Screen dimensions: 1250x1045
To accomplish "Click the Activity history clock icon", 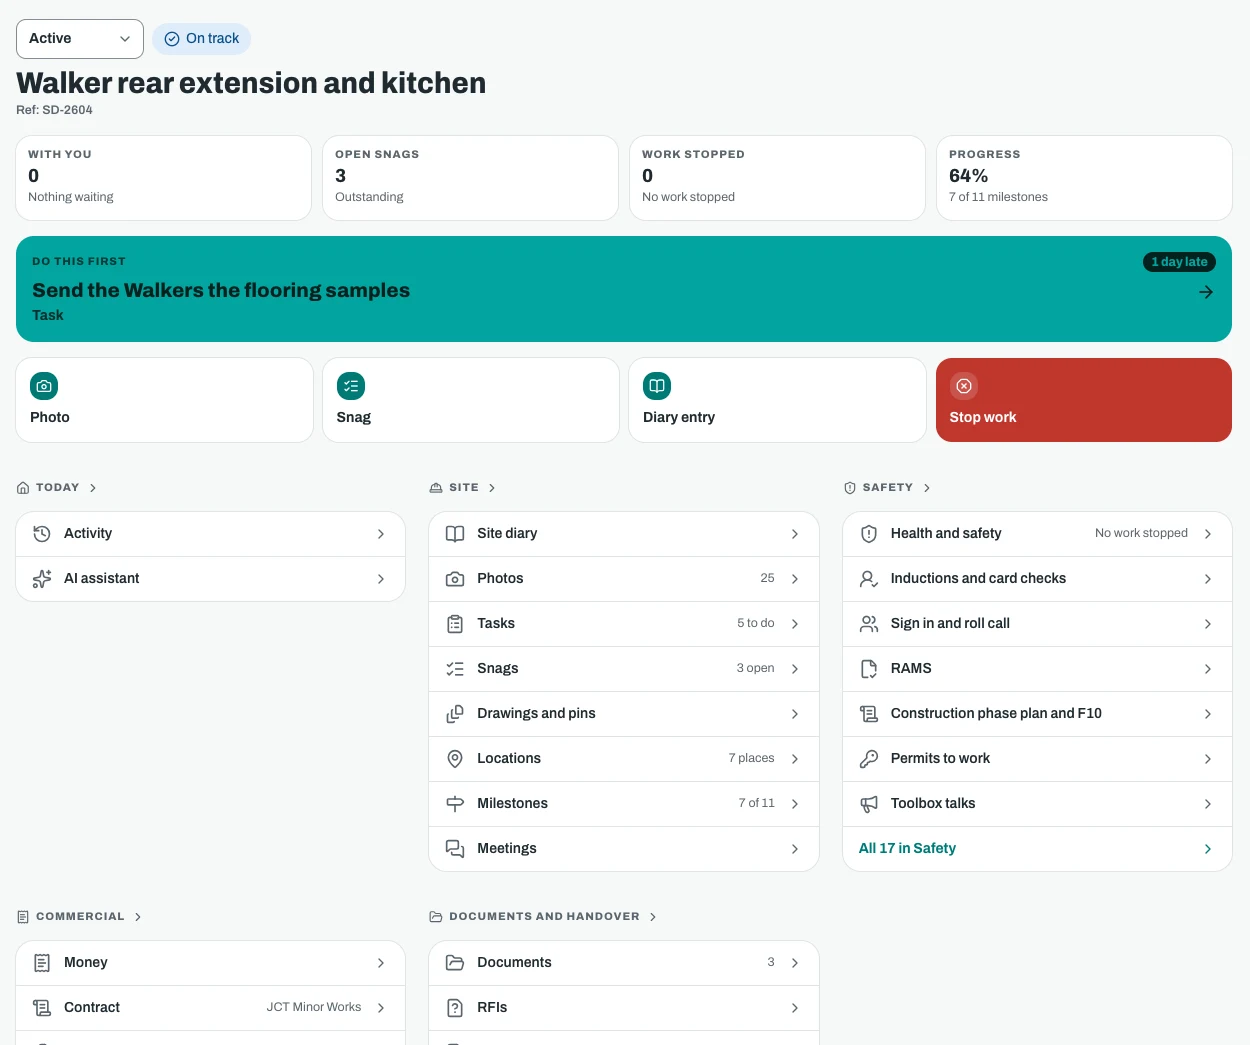I will click(42, 534).
